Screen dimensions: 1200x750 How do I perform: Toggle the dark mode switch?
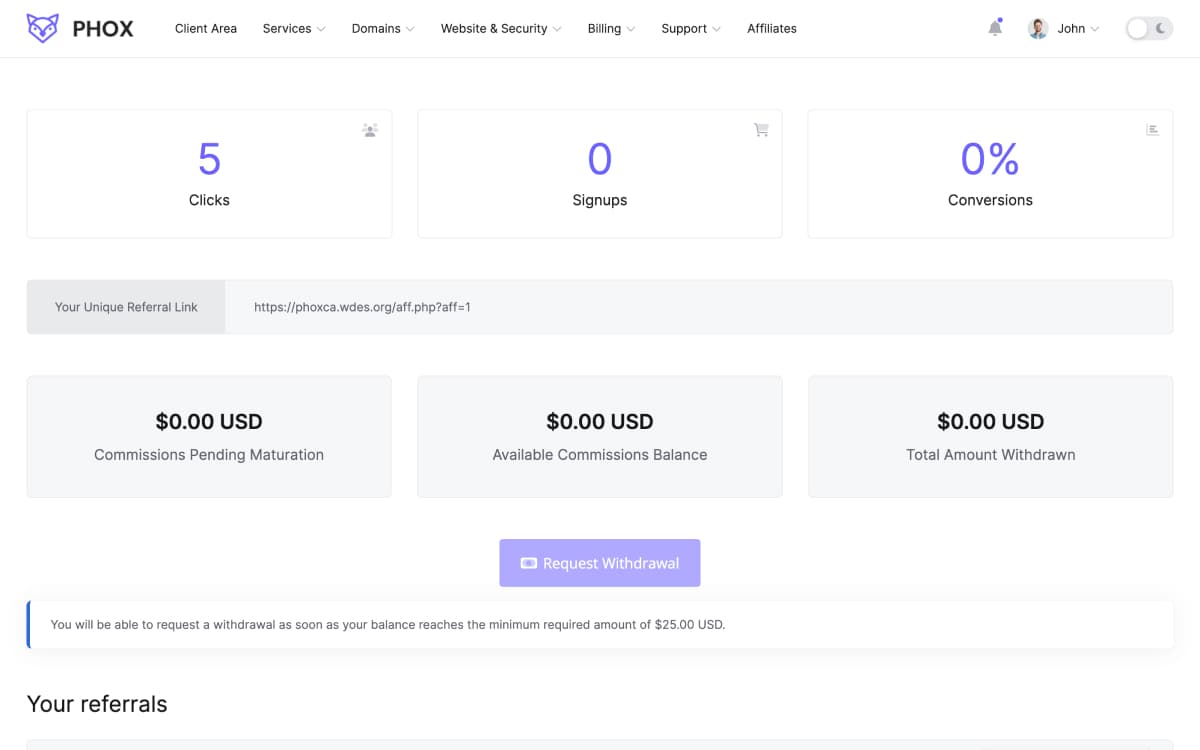coord(1149,29)
